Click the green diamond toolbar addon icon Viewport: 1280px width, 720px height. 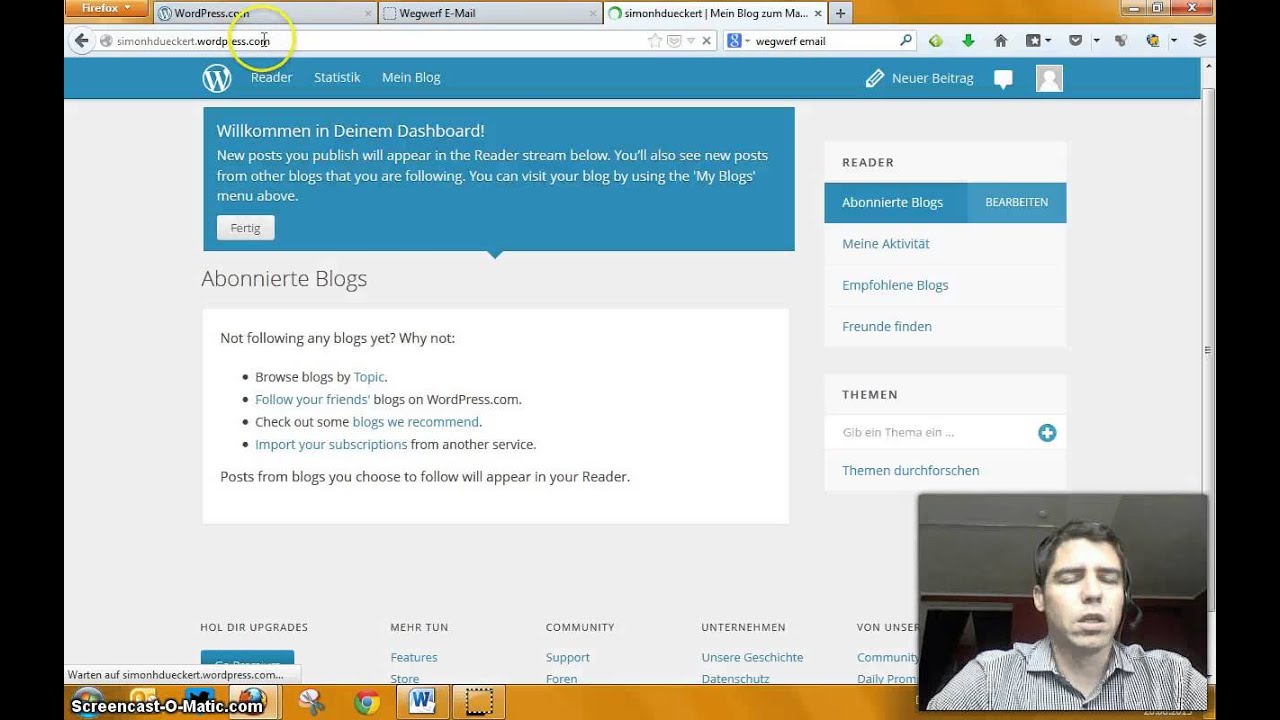(x=936, y=41)
